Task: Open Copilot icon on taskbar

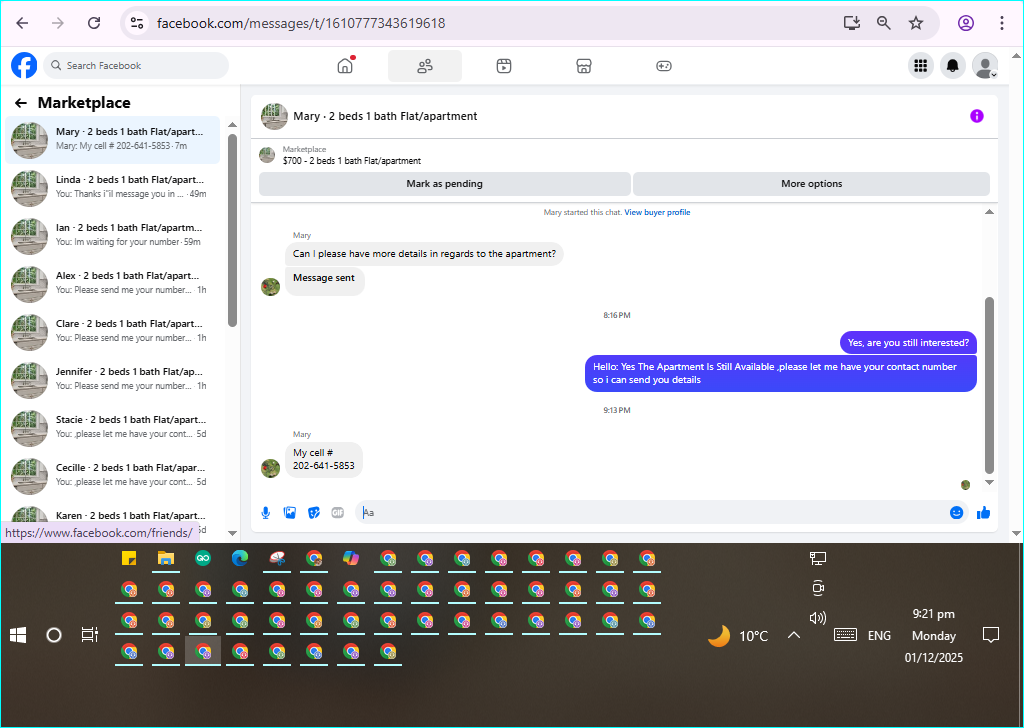Action: click(351, 558)
